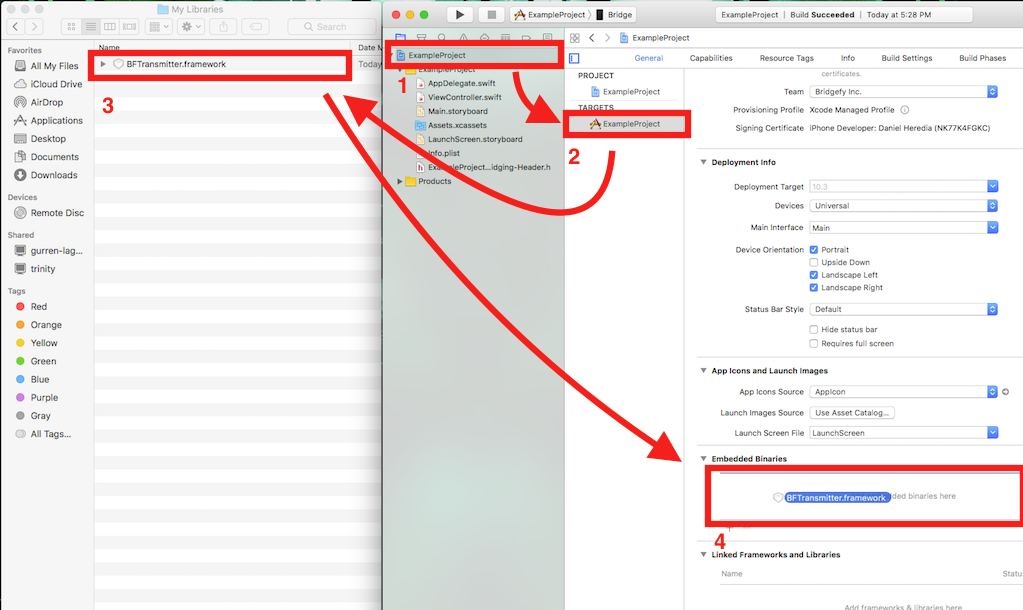The width and height of the screenshot is (1023, 610).
Task: Switch to the Build Phases tab
Action: pyautogui.click(x=982, y=58)
